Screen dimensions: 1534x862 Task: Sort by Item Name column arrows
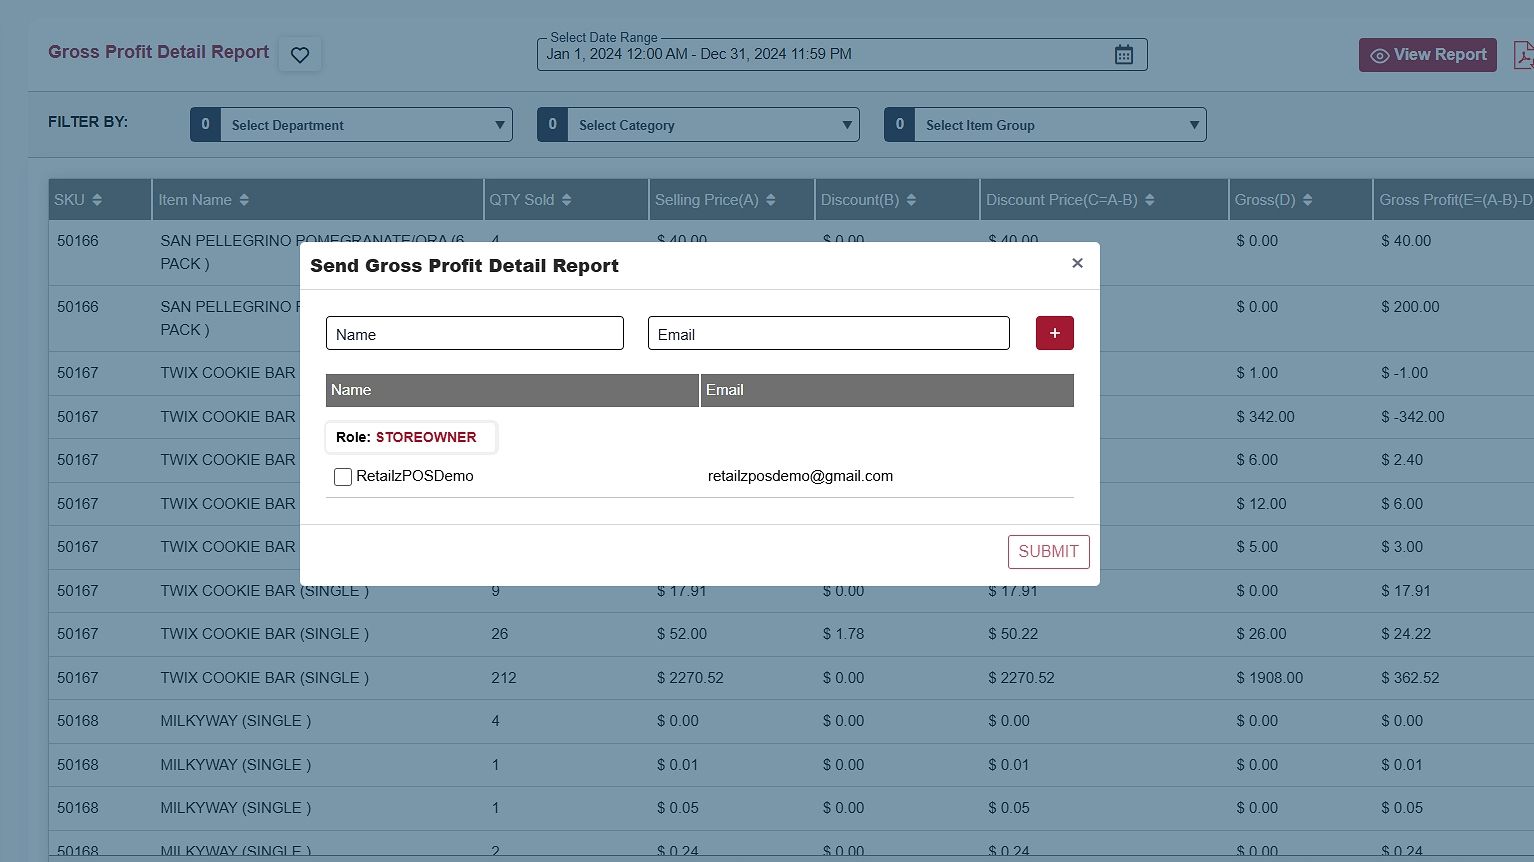pos(244,200)
